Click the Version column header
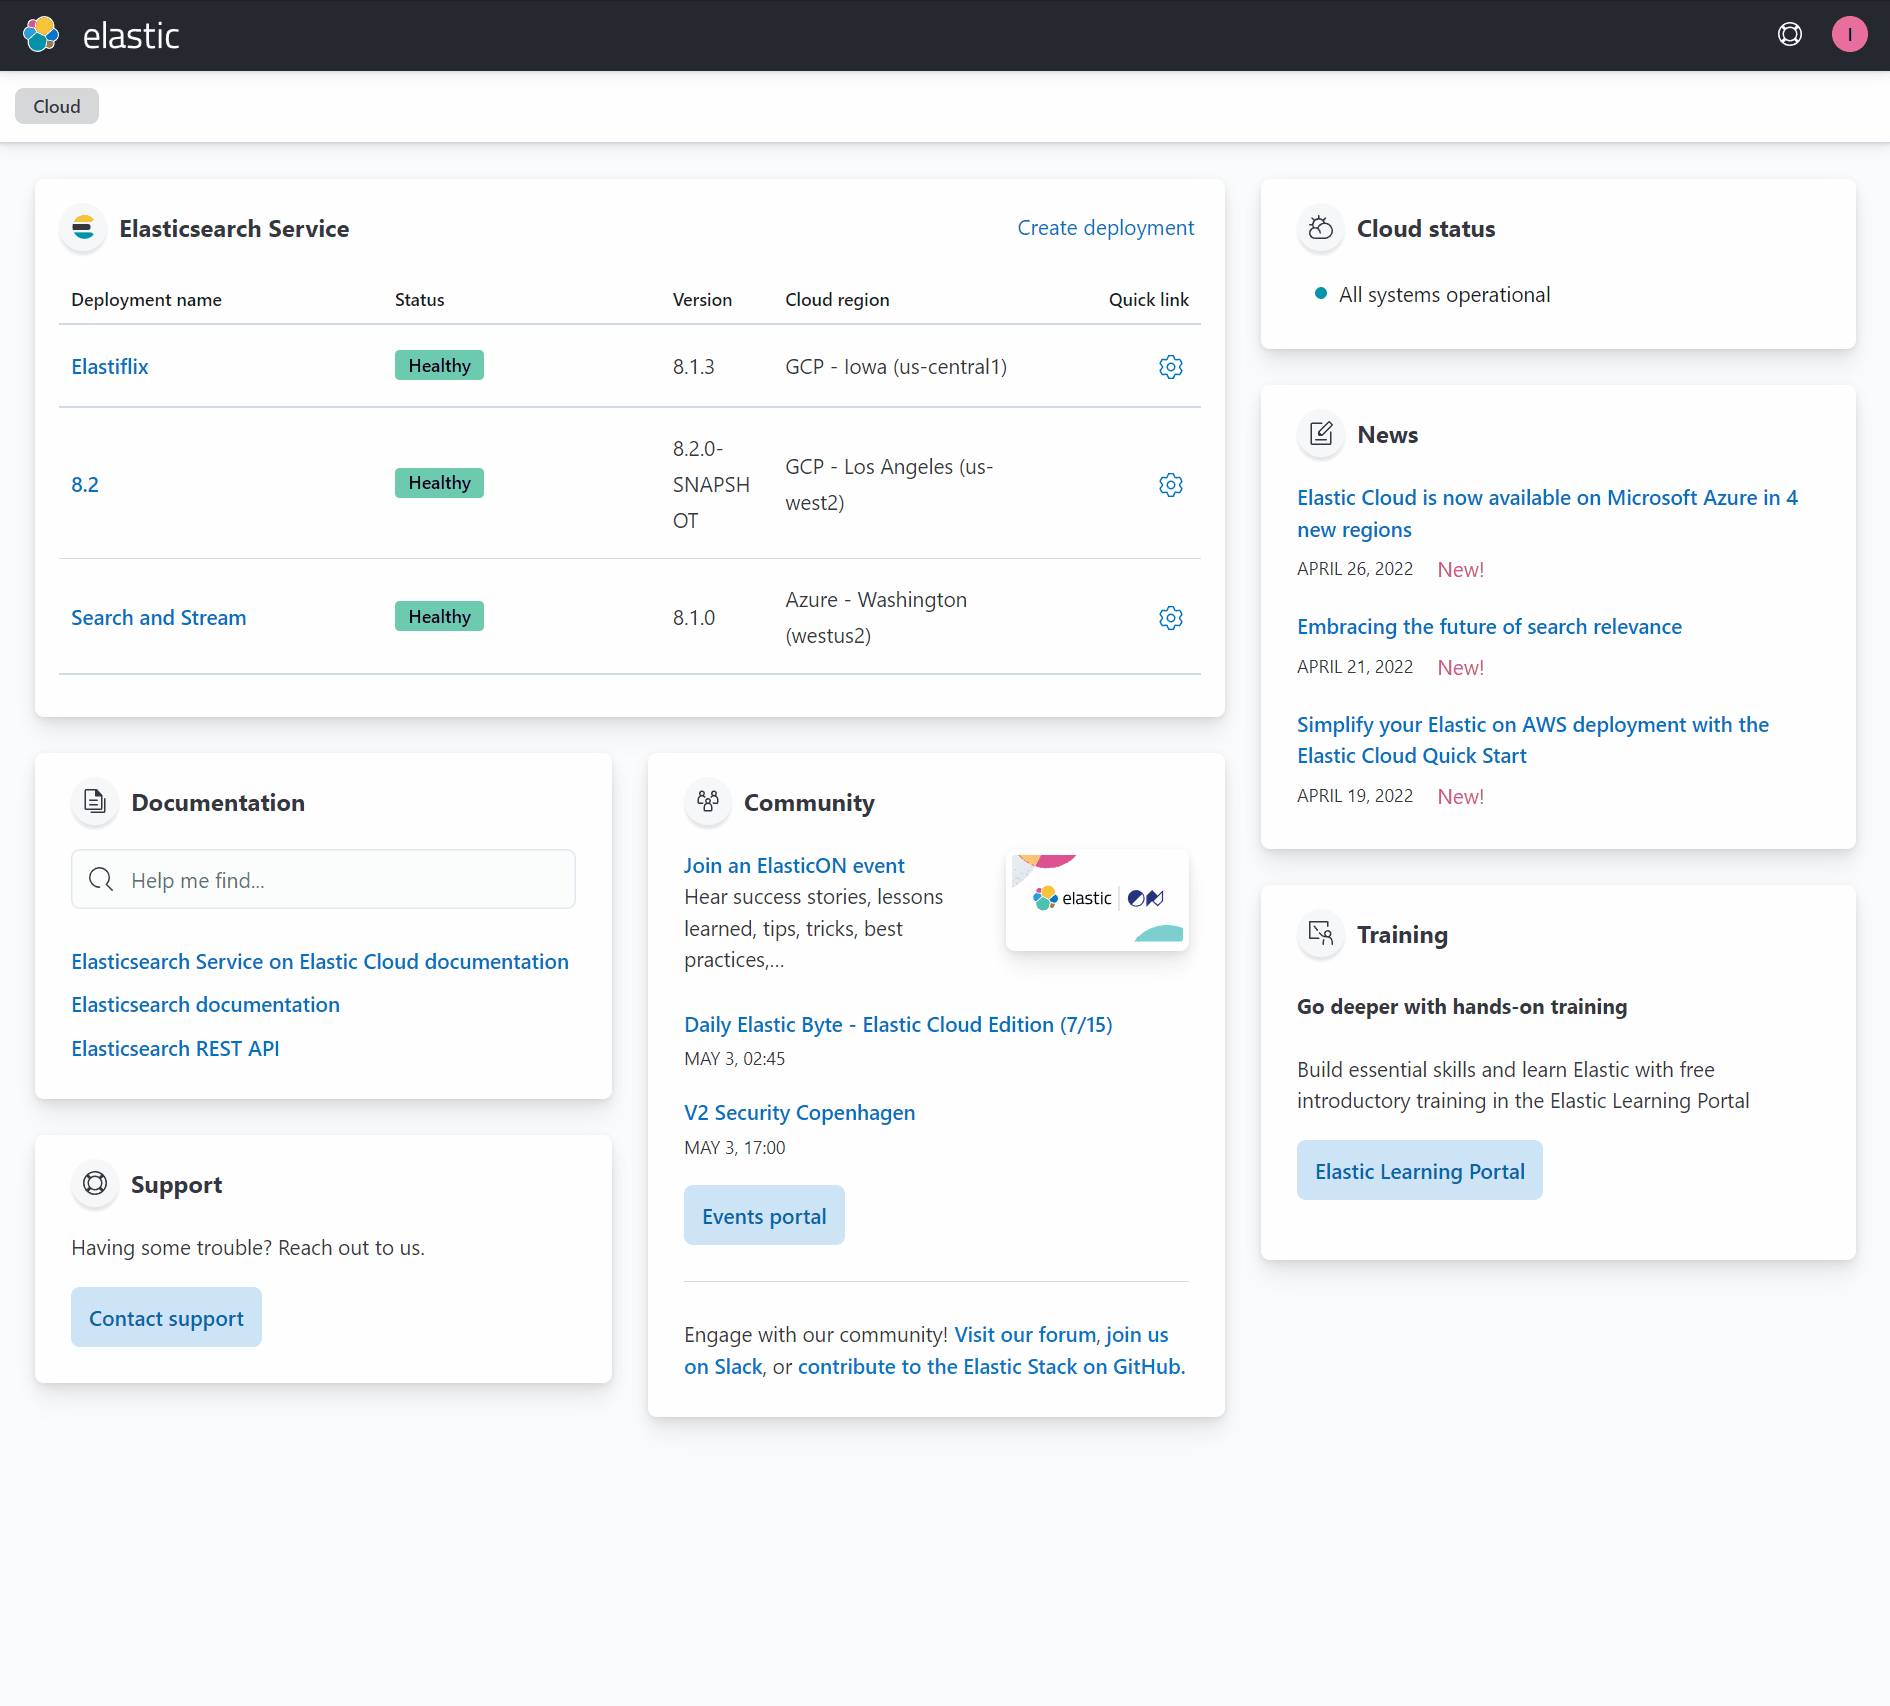 tap(702, 300)
